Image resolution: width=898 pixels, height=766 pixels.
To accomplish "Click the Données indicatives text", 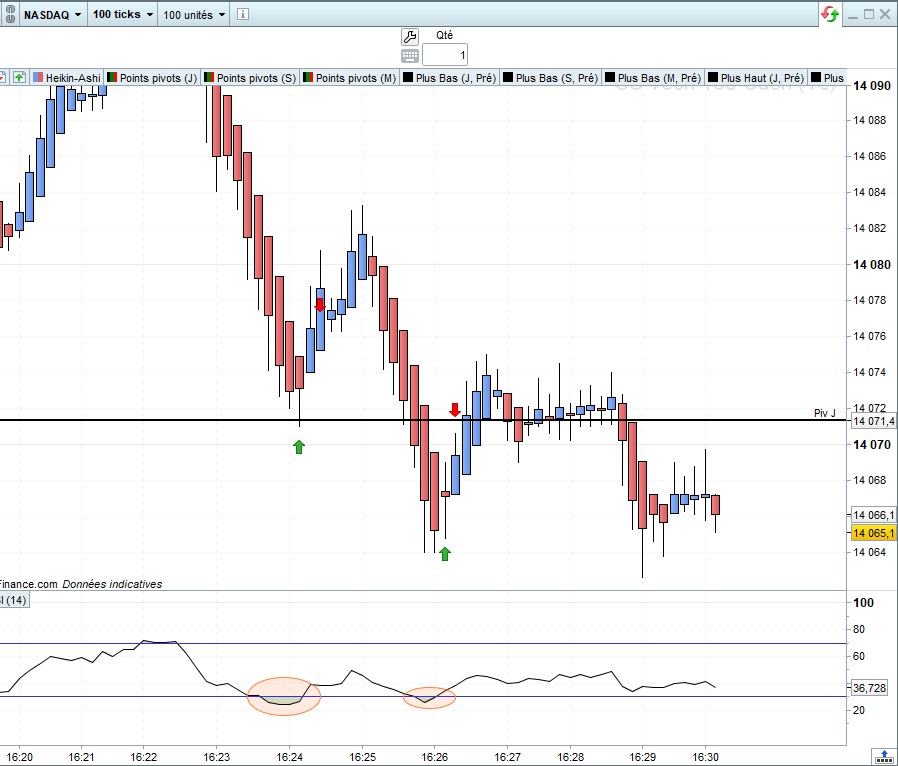I will 112,584.
